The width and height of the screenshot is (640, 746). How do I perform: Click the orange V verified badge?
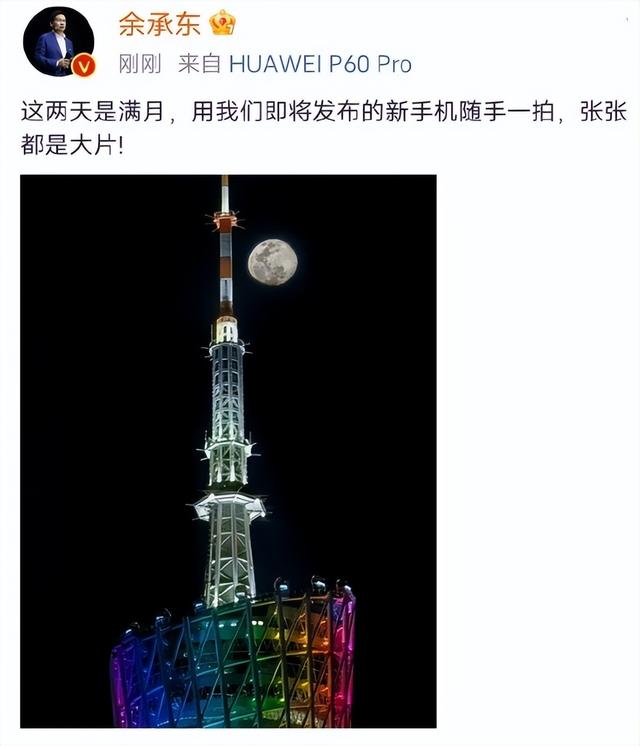click(x=84, y=66)
